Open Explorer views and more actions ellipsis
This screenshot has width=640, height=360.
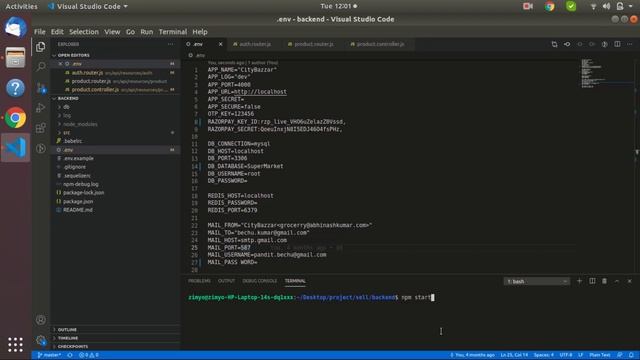click(x=171, y=44)
